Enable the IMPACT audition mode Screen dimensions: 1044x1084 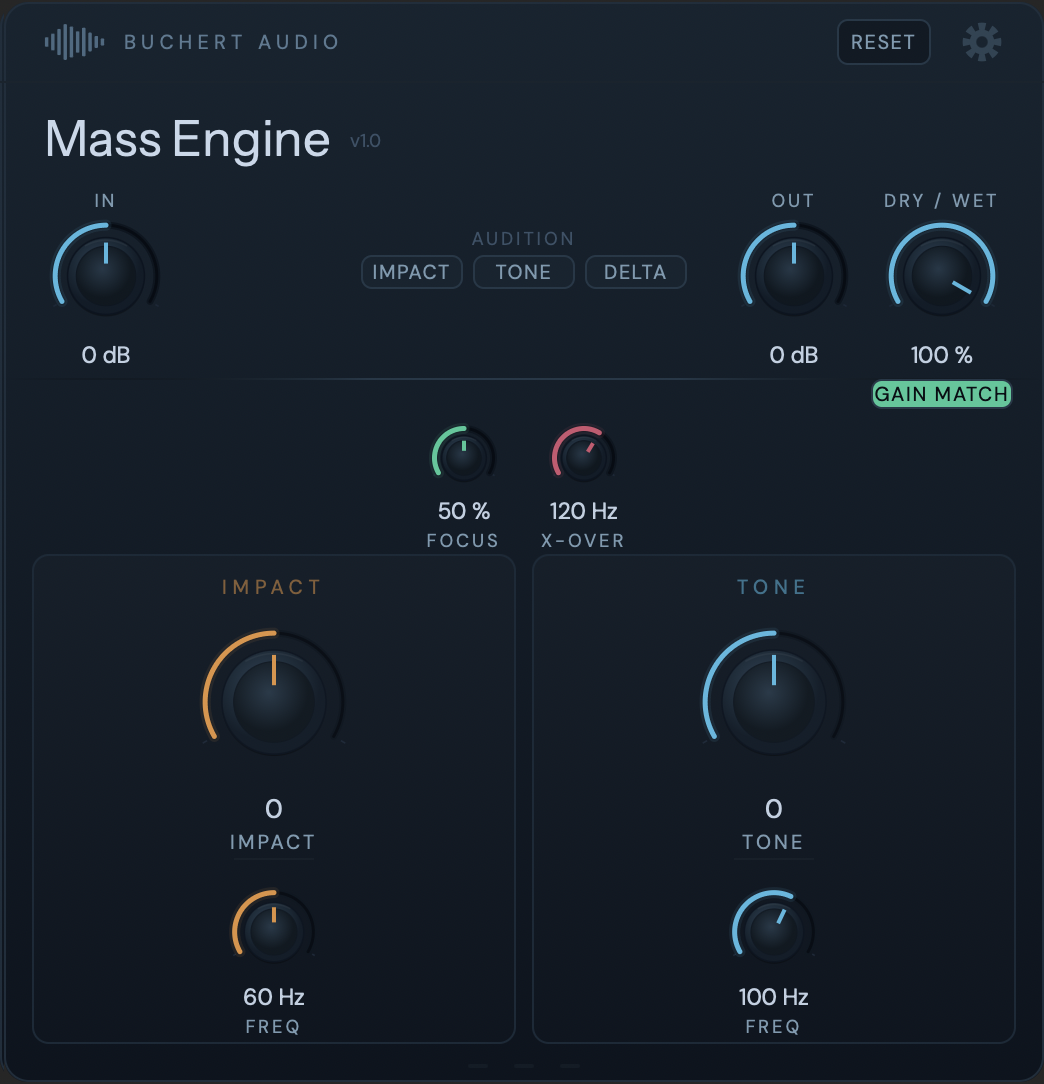click(411, 271)
